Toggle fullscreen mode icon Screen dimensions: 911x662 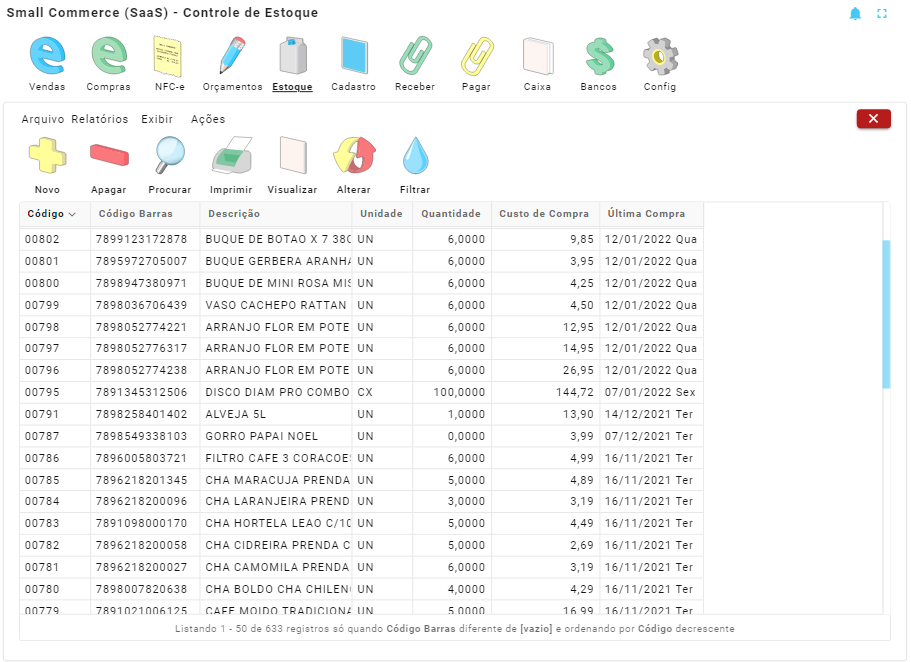tap(882, 14)
